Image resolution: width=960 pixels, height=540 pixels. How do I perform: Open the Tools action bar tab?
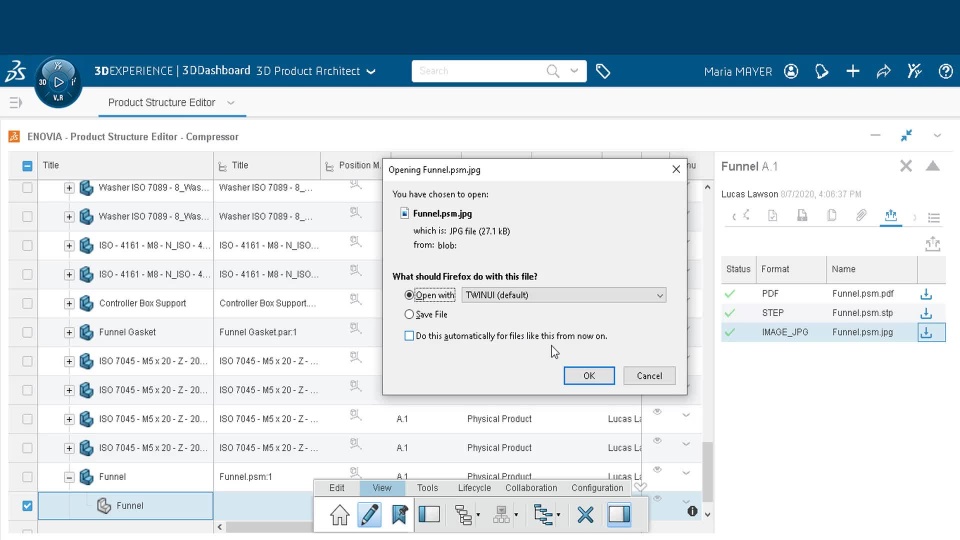point(427,488)
